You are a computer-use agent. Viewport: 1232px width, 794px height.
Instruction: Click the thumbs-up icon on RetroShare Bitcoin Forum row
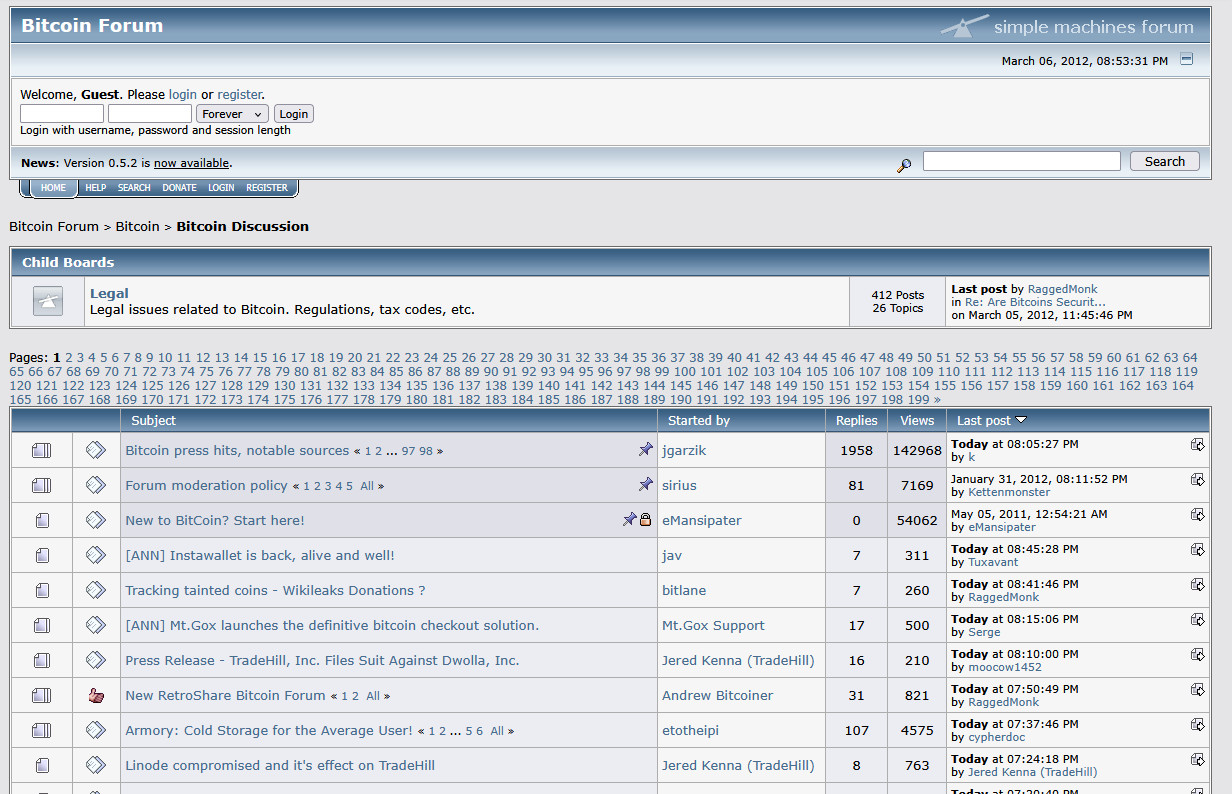pos(96,694)
